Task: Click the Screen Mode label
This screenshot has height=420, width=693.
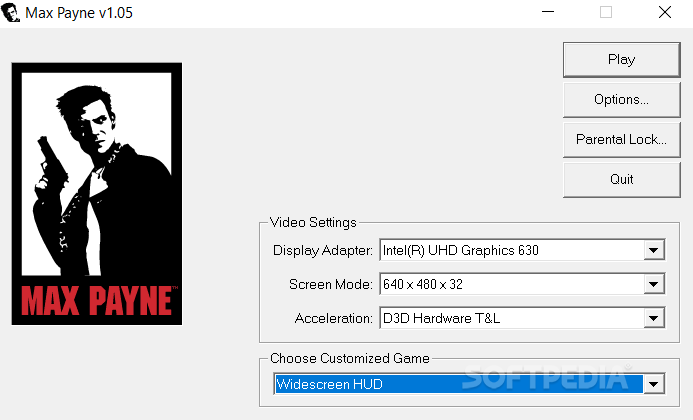Action: (x=331, y=284)
